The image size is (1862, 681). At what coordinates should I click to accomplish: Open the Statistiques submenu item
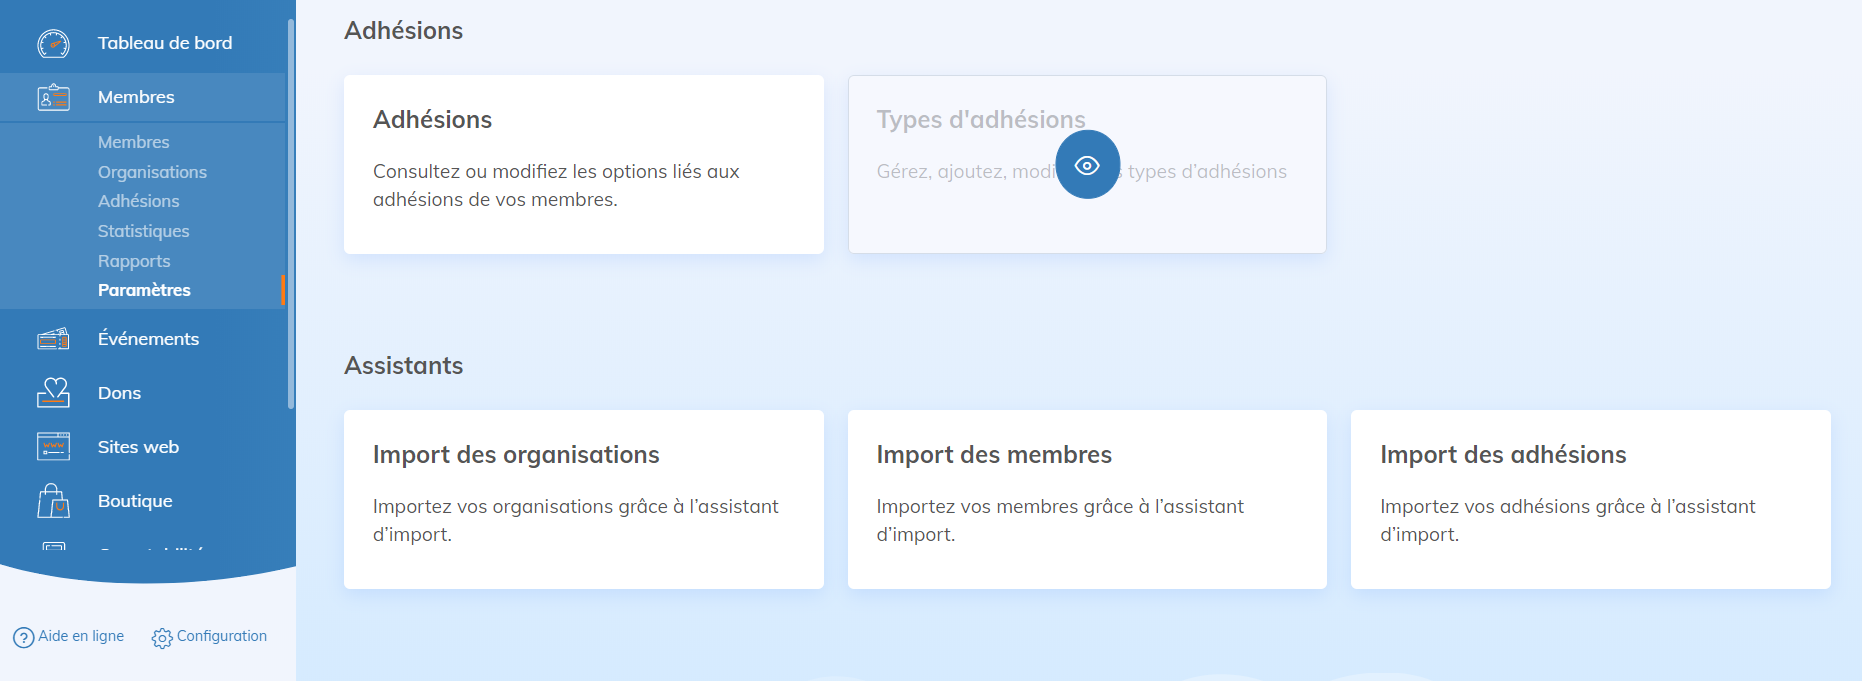pos(143,231)
